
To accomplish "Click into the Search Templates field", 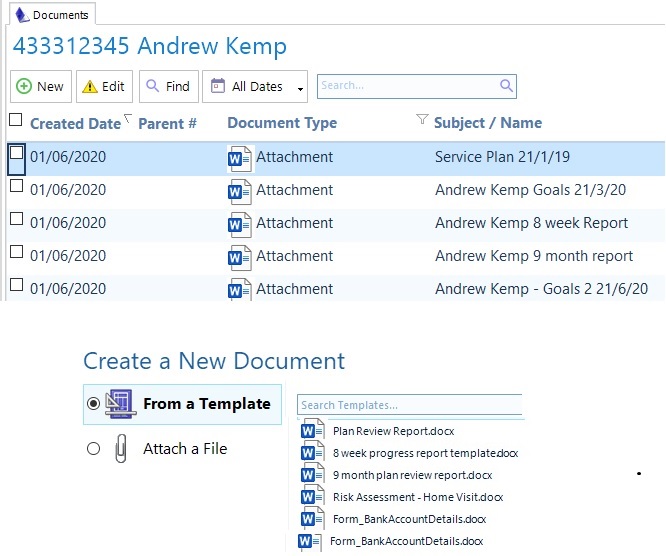I will tap(410, 405).
